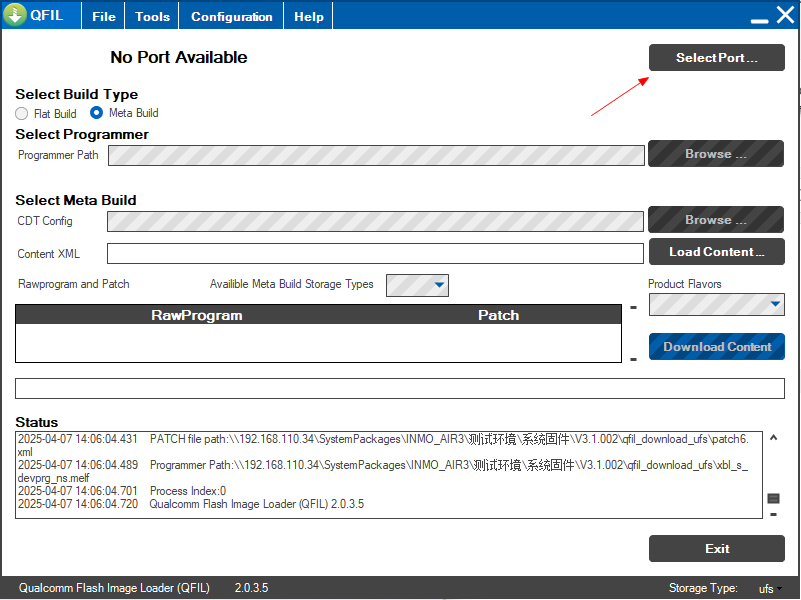
Task: Click the empty progress bar above Status
Action: point(399,389)
